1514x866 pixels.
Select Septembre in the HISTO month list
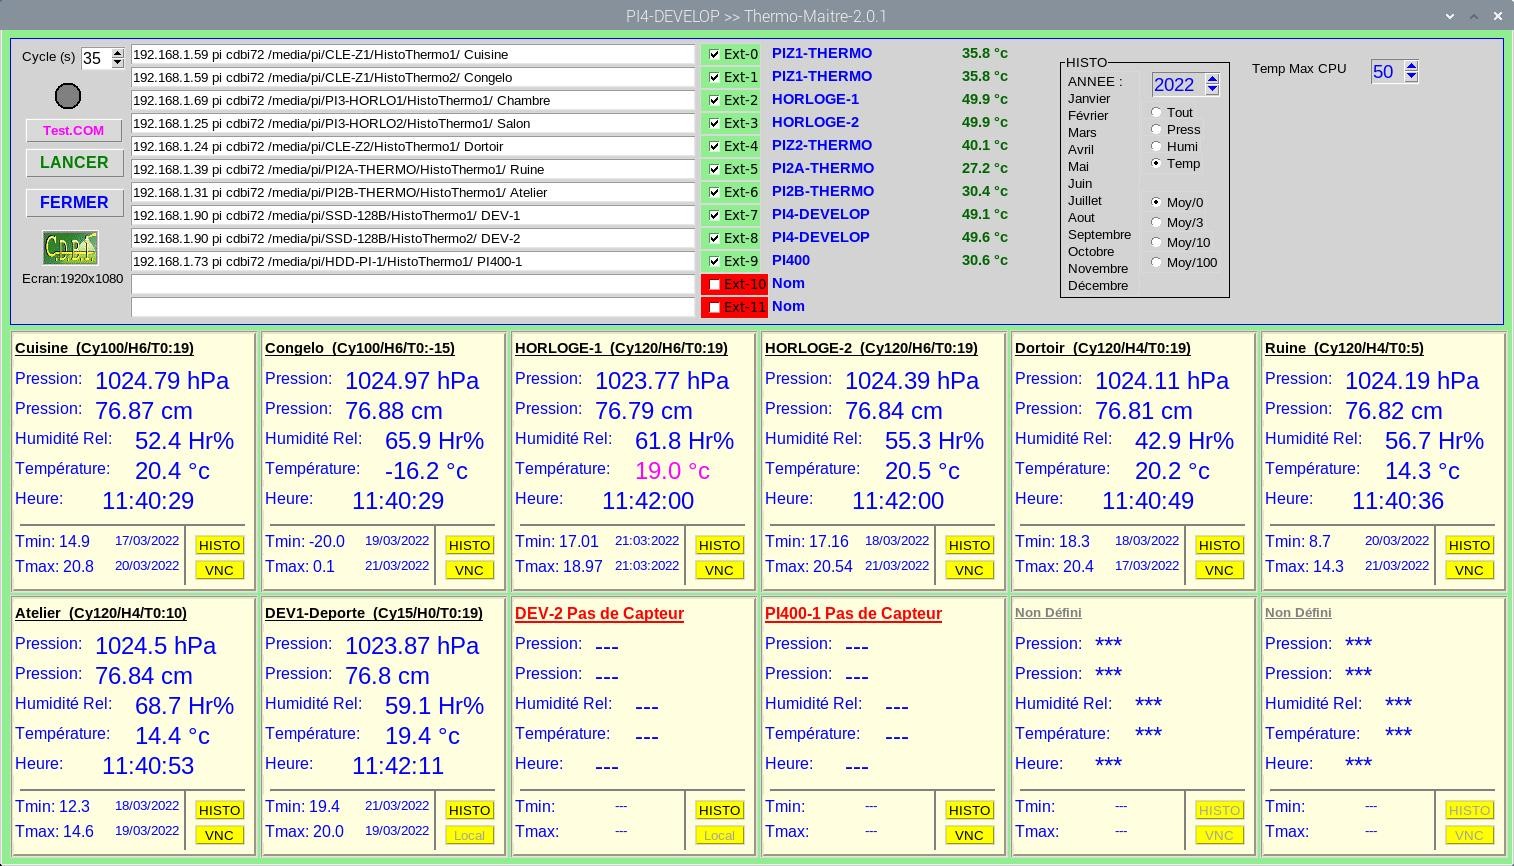[x=1099, y=234]
